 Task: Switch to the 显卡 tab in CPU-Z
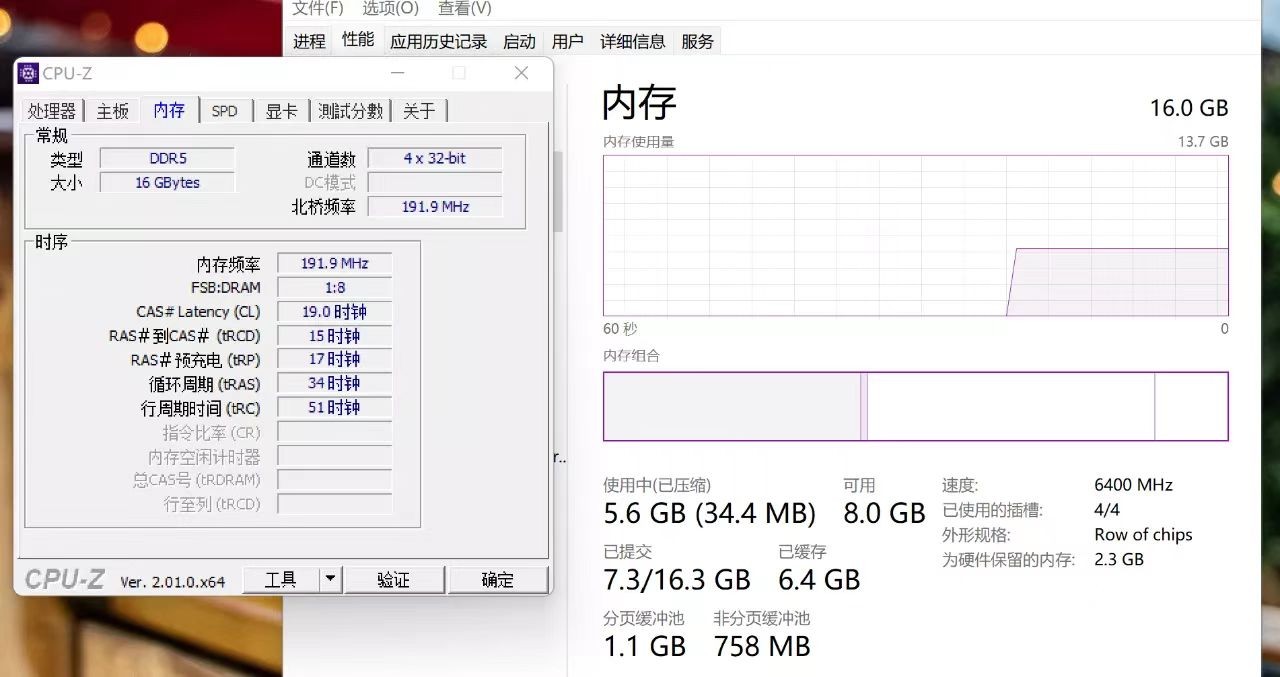tap(281, 111)
